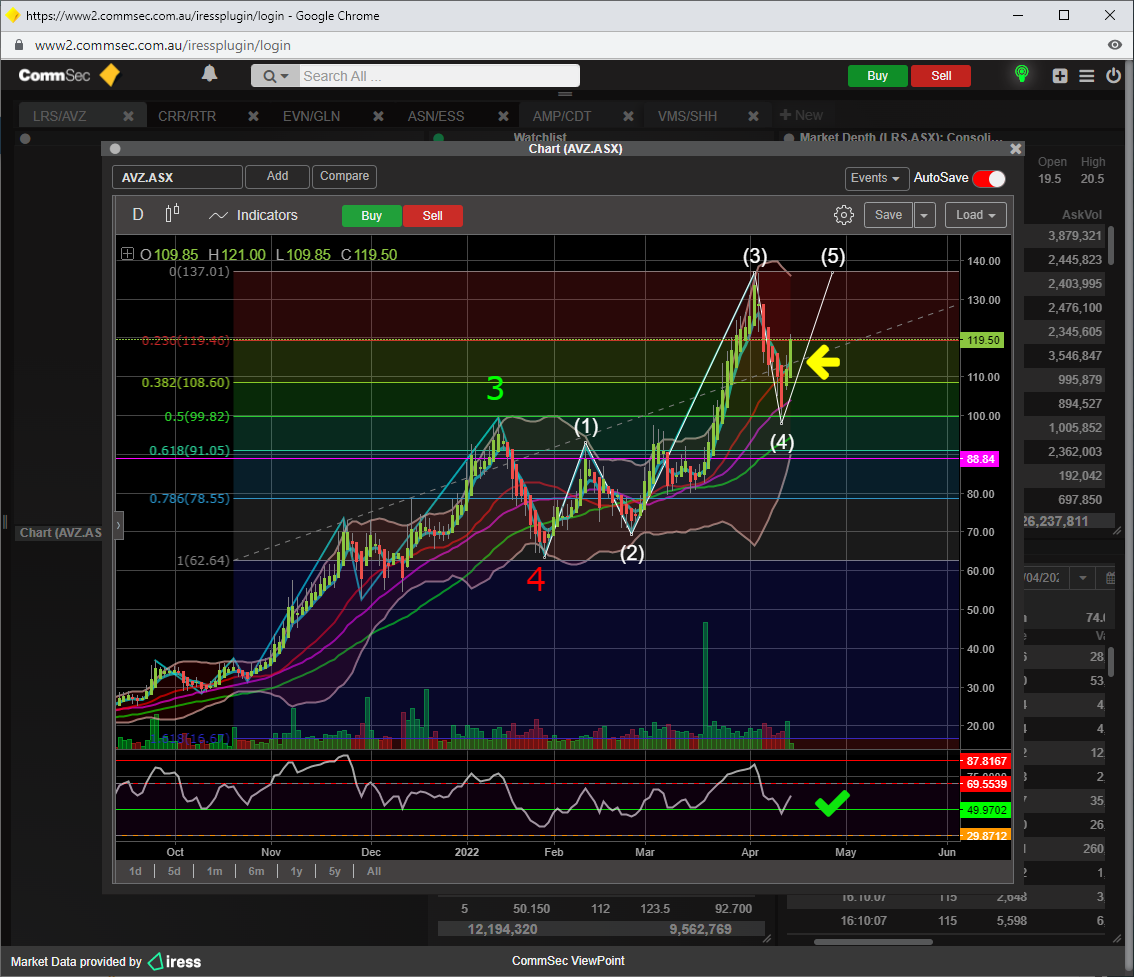Viewport: 1134px width, 977px height.
Task: Open the hamburger menu in header
Action: coord(1087,75)
